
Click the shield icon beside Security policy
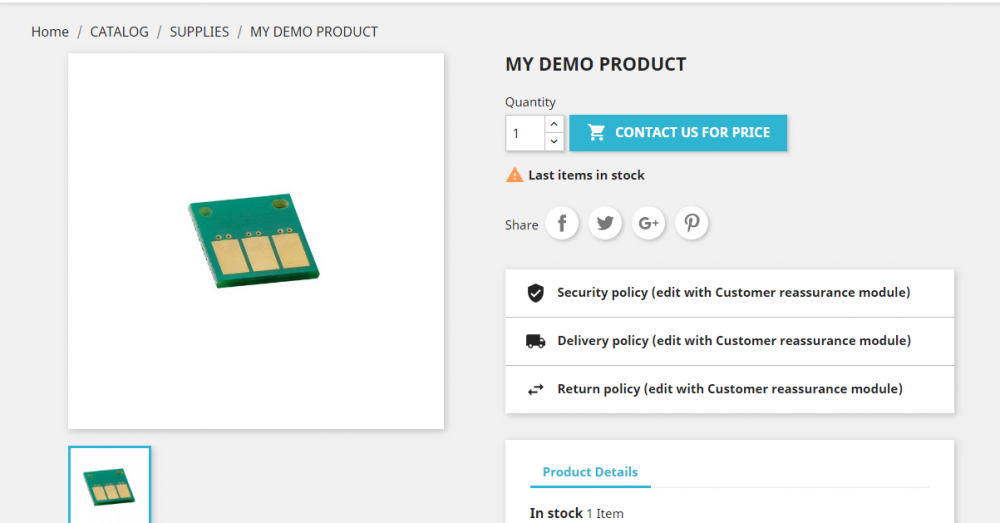(x=536, y=293)
